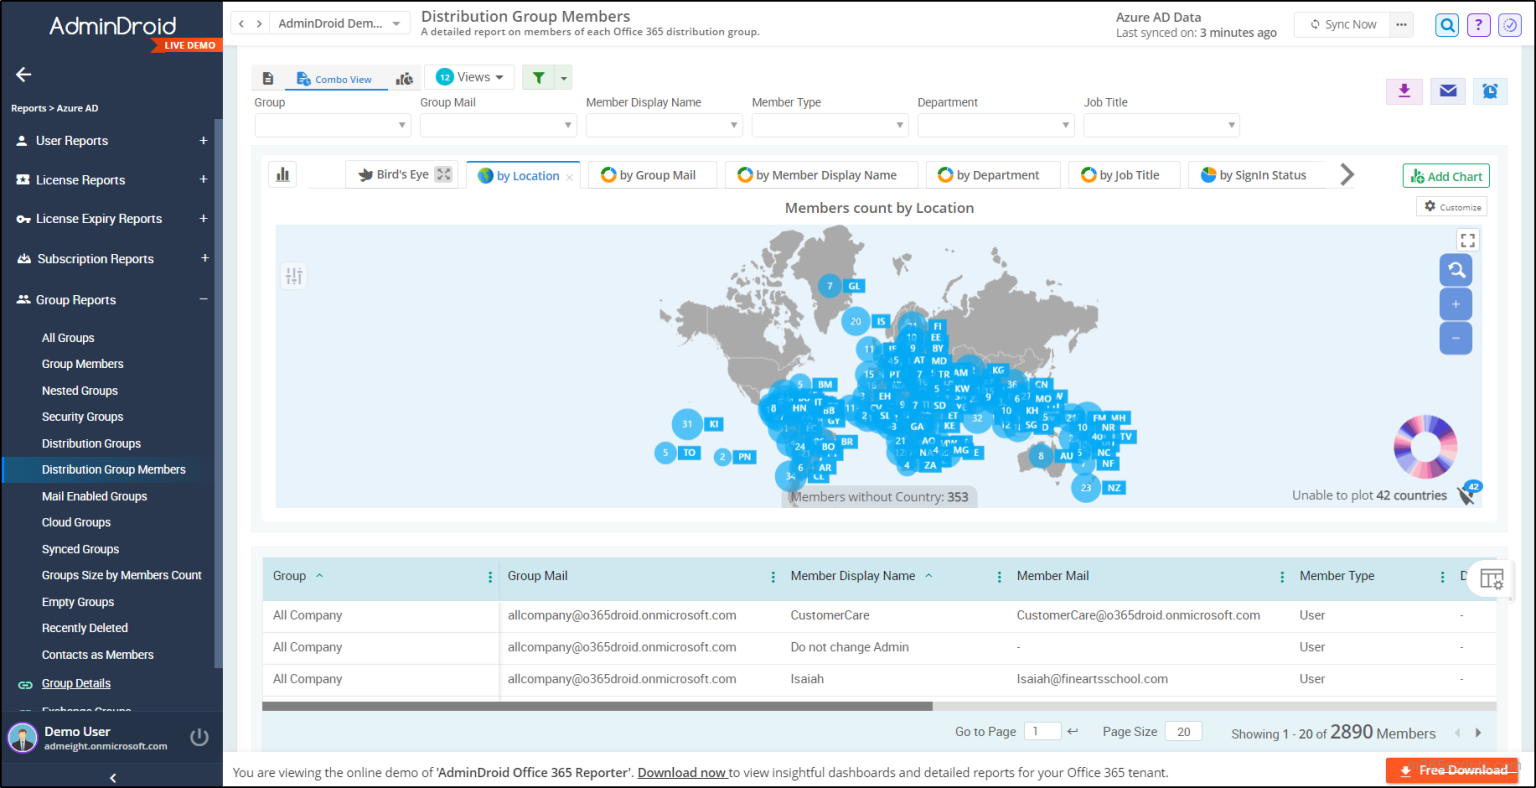This screenshot has width=1536, height=788.
Task: Open the table column settings icon
Action: [x=1491, y=579]
